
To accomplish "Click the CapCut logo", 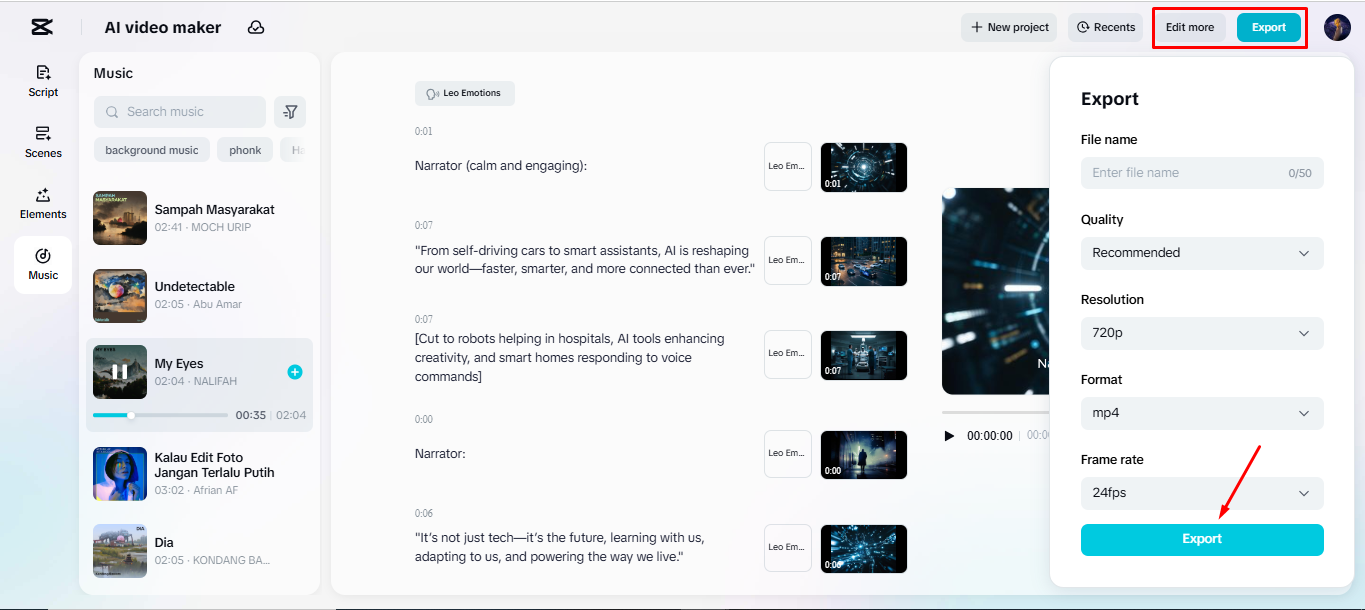I will coord(41,27).
